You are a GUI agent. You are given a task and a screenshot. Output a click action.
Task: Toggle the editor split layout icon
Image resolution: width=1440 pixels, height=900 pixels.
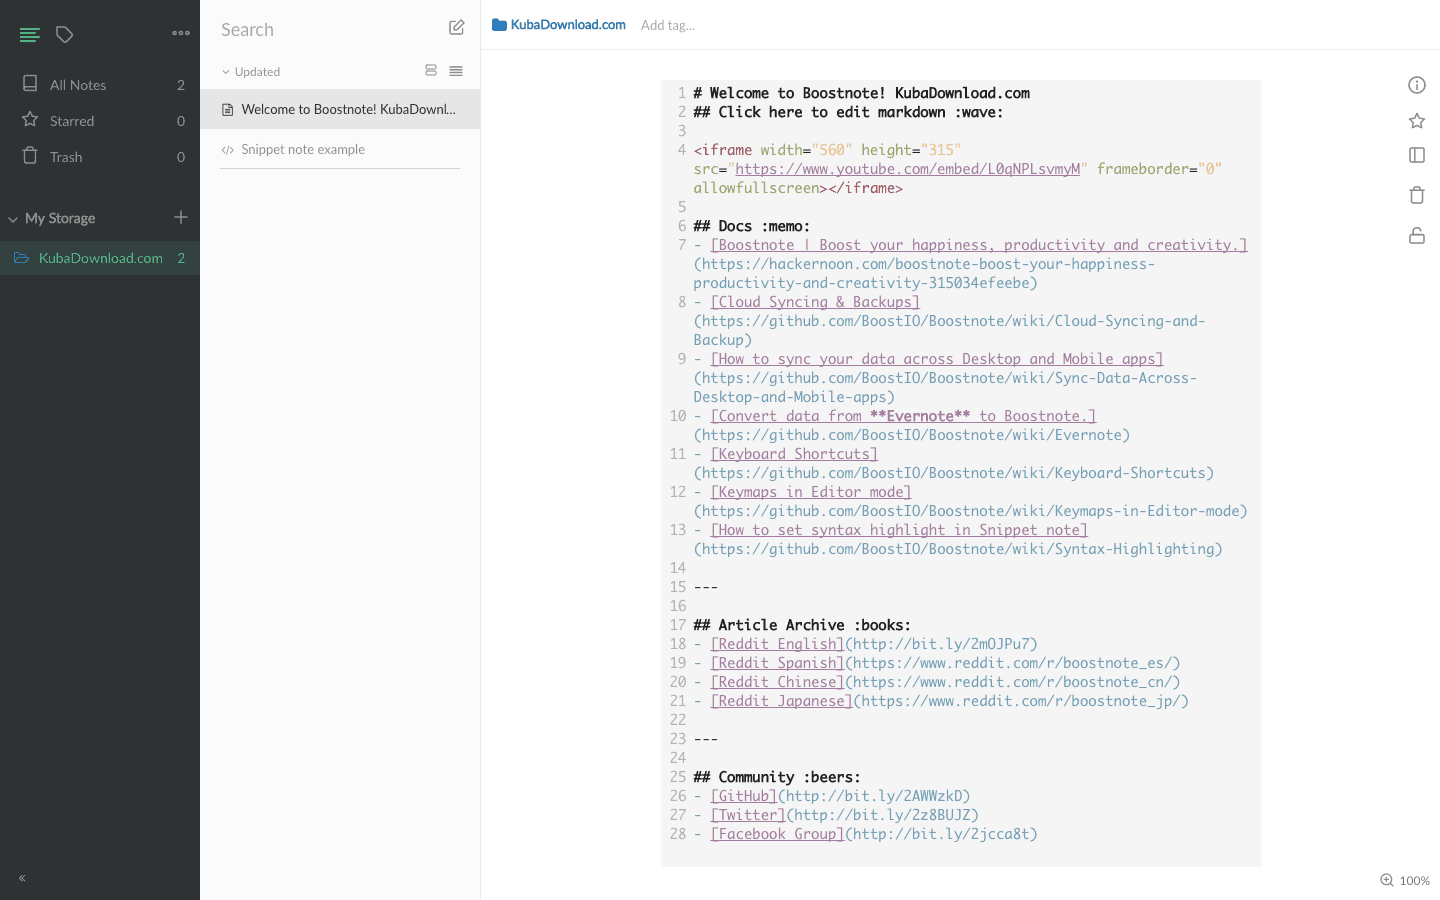click(x=1417, y=155)
